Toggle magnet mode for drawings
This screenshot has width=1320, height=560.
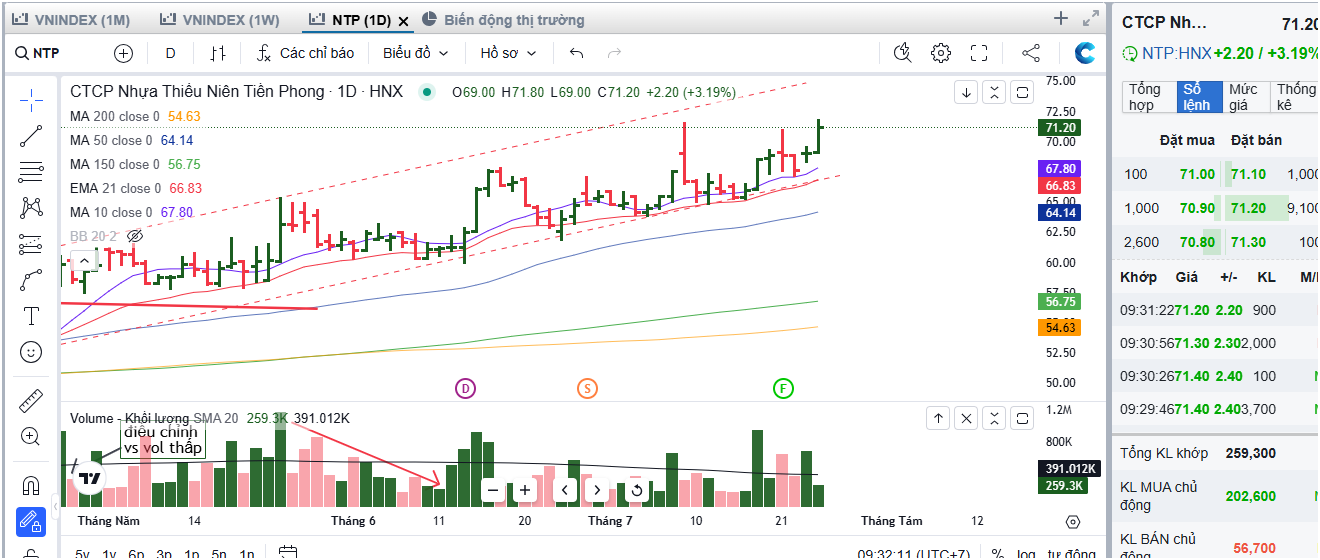pyautogui.click(x=31, y=486)
